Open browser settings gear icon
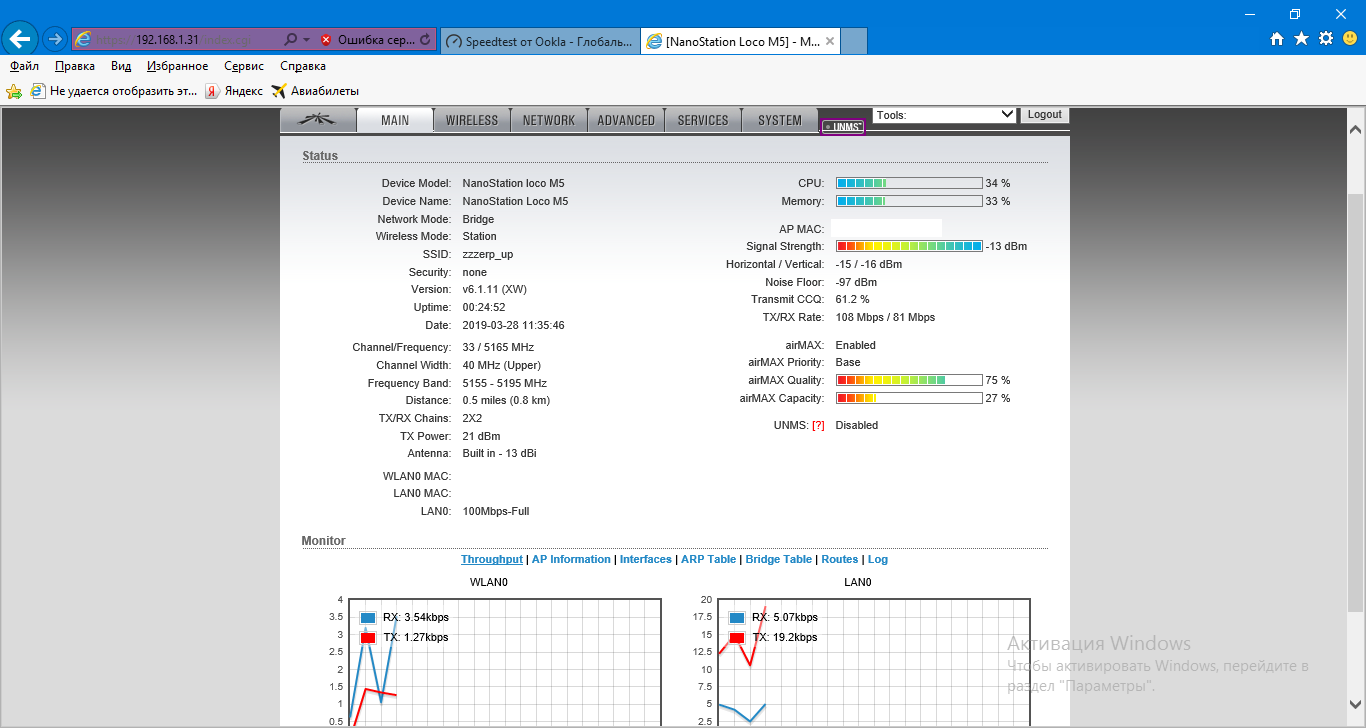This screenshot has width=1366, height=728. point(1326,39)
